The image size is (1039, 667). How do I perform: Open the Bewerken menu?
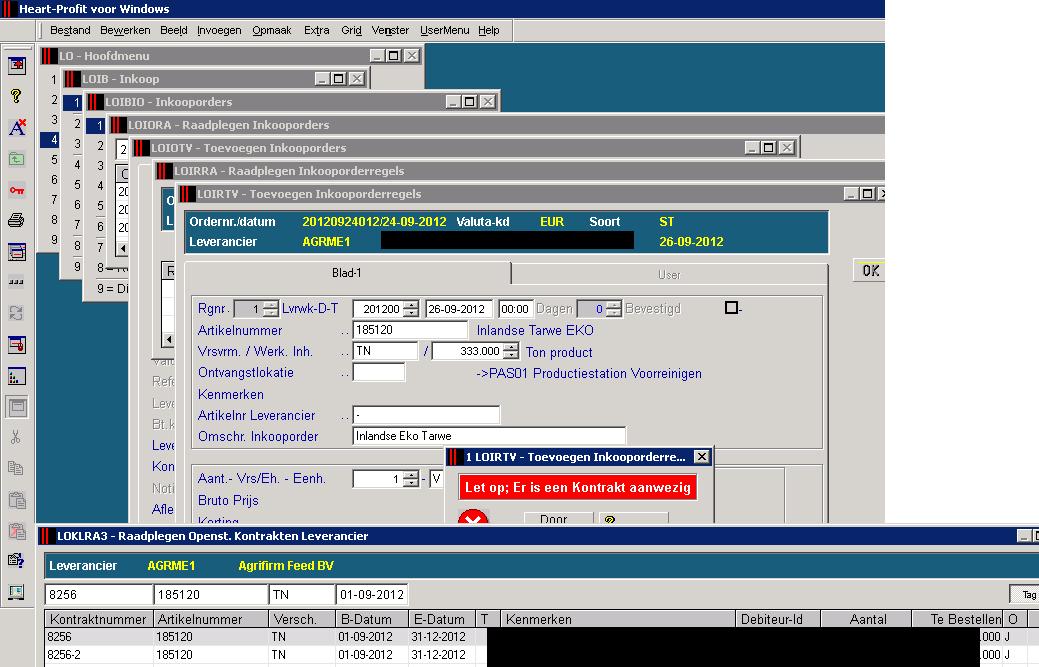coord(125,30)
